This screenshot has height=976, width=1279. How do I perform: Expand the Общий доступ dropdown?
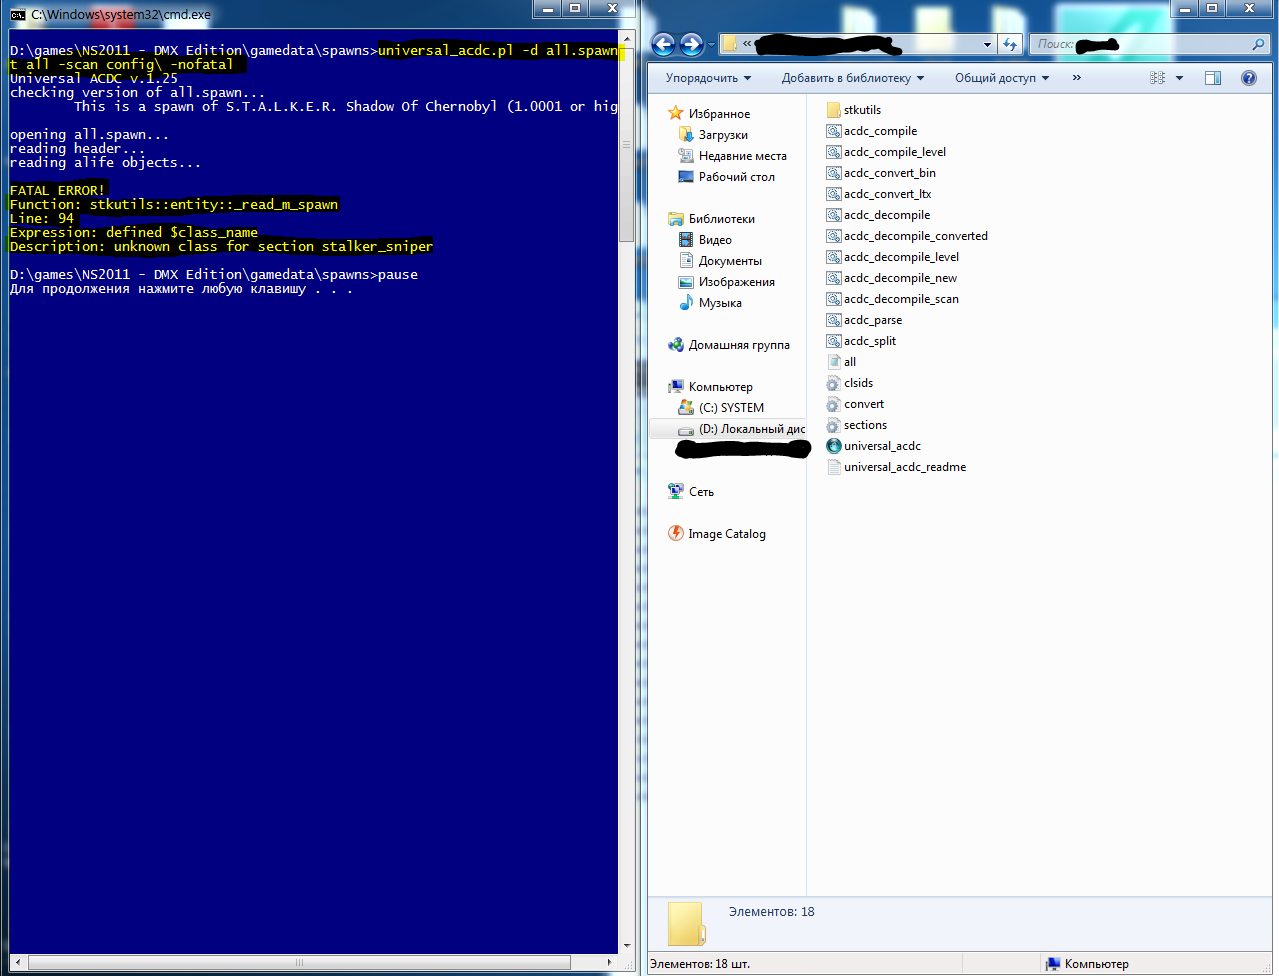[x=1001, y=78]
